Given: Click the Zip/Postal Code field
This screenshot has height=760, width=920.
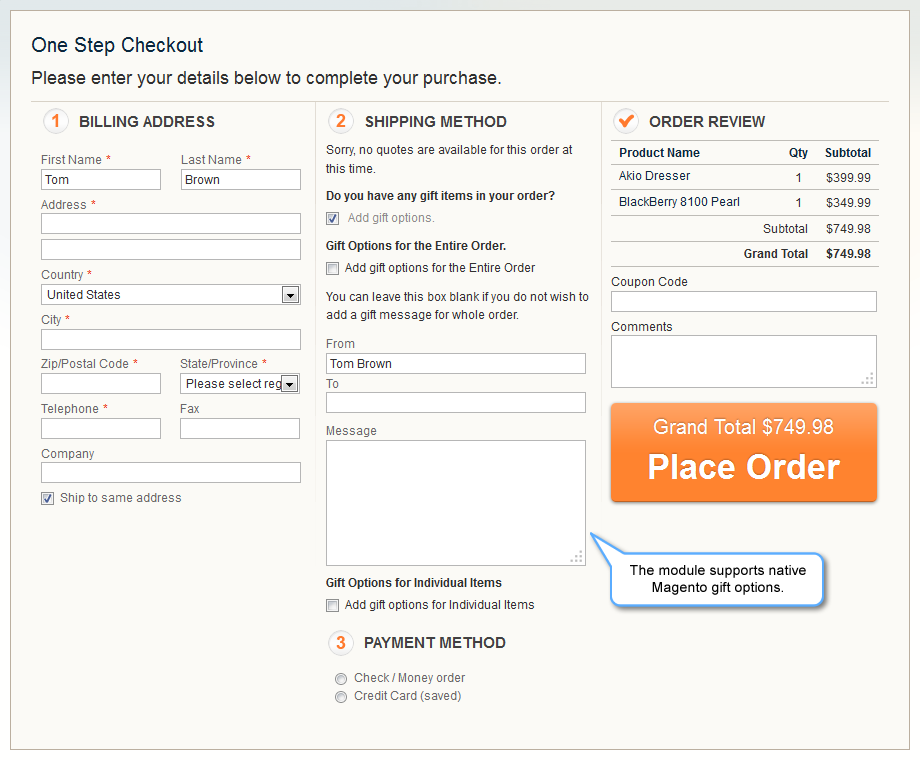Looking at the screenshot, I should tap(101, 384).
